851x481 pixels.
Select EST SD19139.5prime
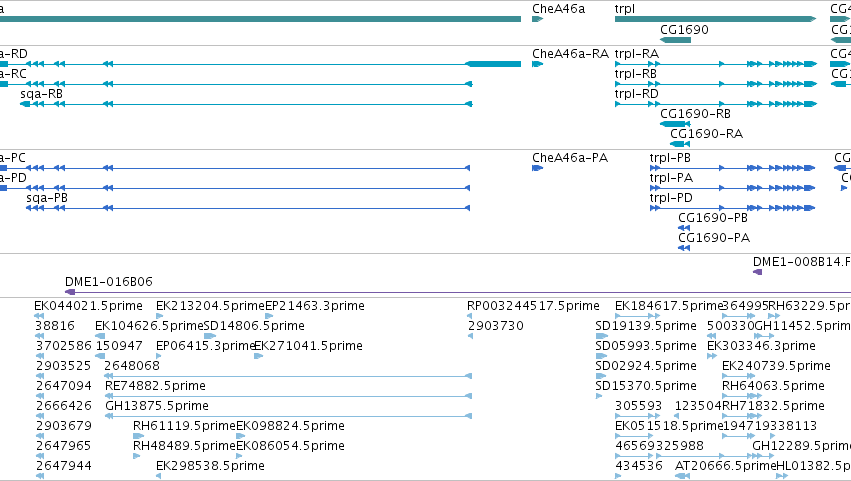pyautogui.click(x=646, y=326)
